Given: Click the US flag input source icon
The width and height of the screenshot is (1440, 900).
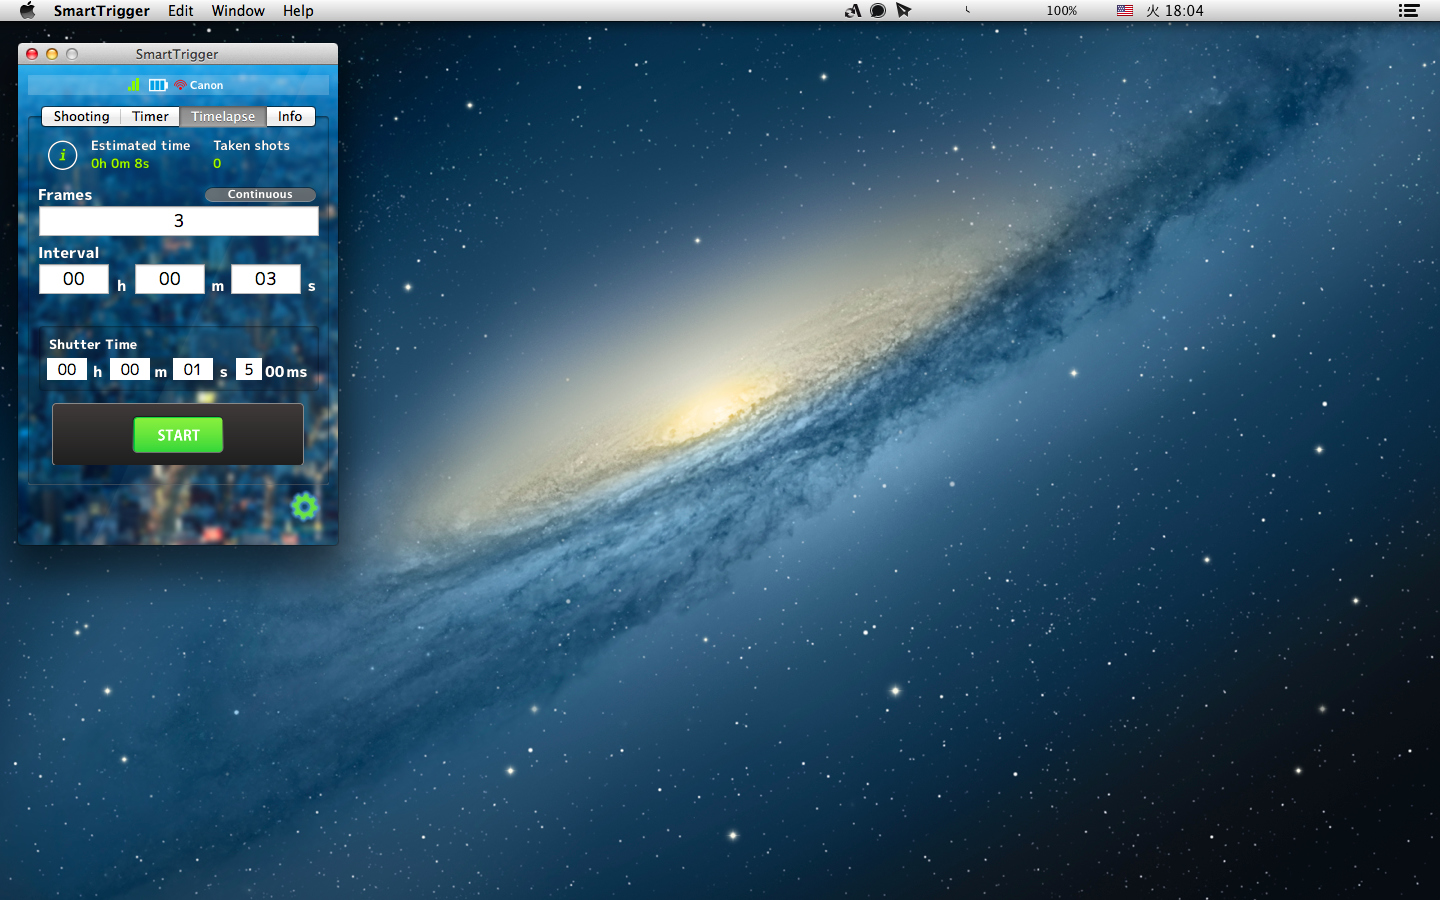Looking at the screenshot, I should 1125,10.
